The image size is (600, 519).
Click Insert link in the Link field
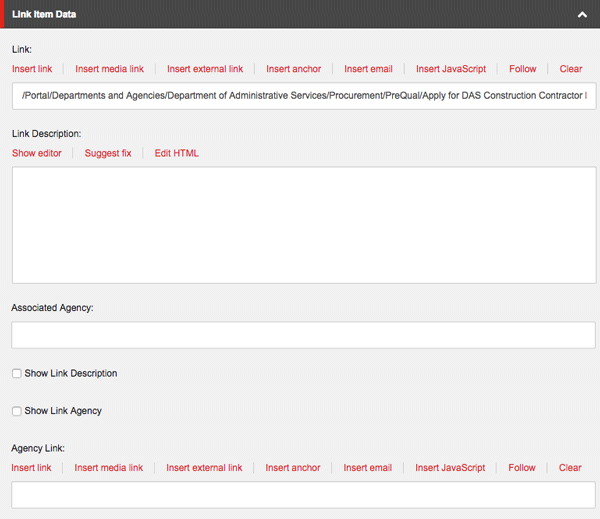pyautogui.click(x=32, y=69)
